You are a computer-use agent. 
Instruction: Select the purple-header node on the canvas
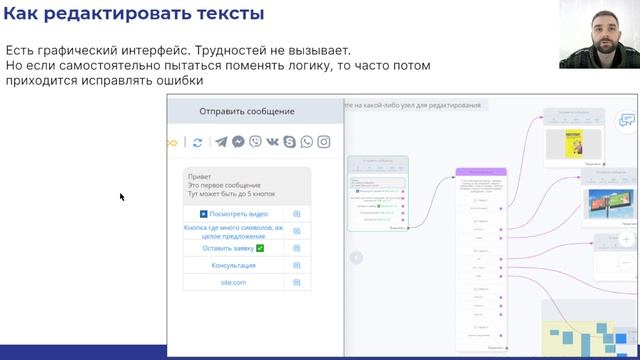(481, 260)
